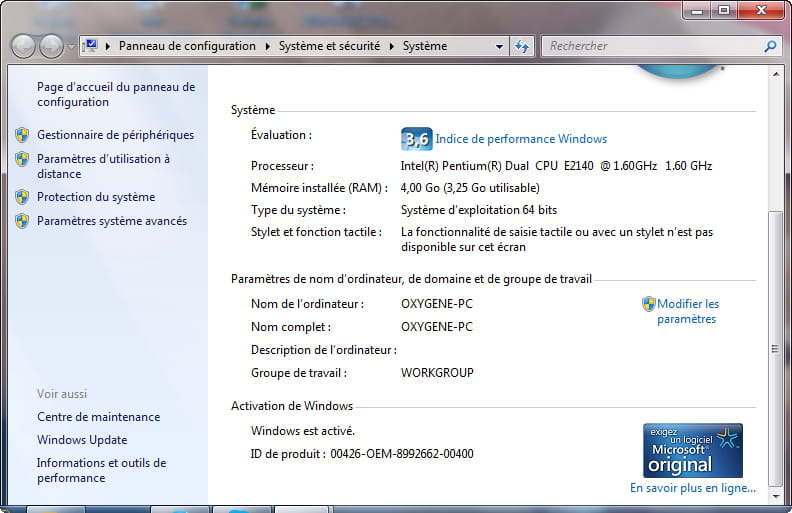
Task: Refresh the page with the refresh button
Action: tap(522, 46)
